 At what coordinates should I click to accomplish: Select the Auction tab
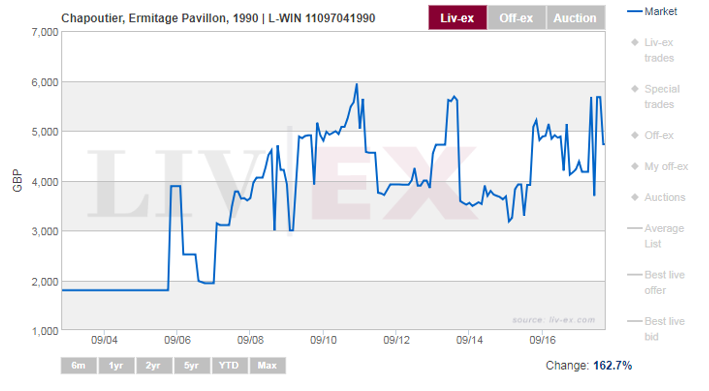click(x=575, y=18)
